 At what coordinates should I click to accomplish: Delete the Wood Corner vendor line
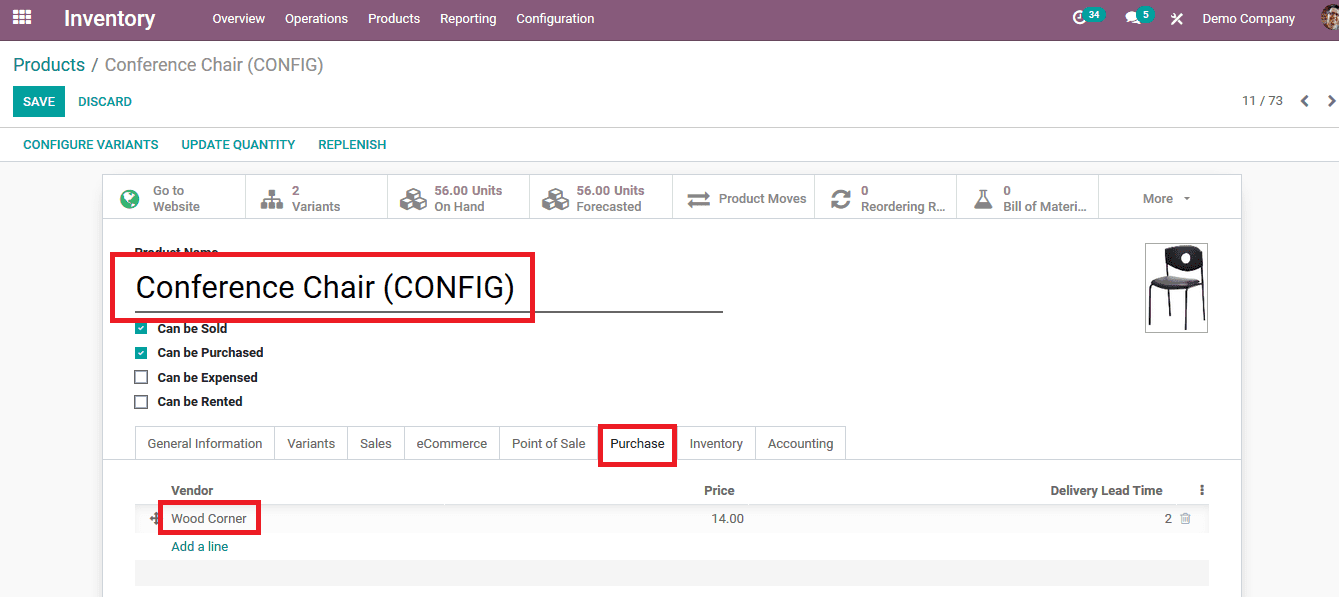[x=1185, y=519]
